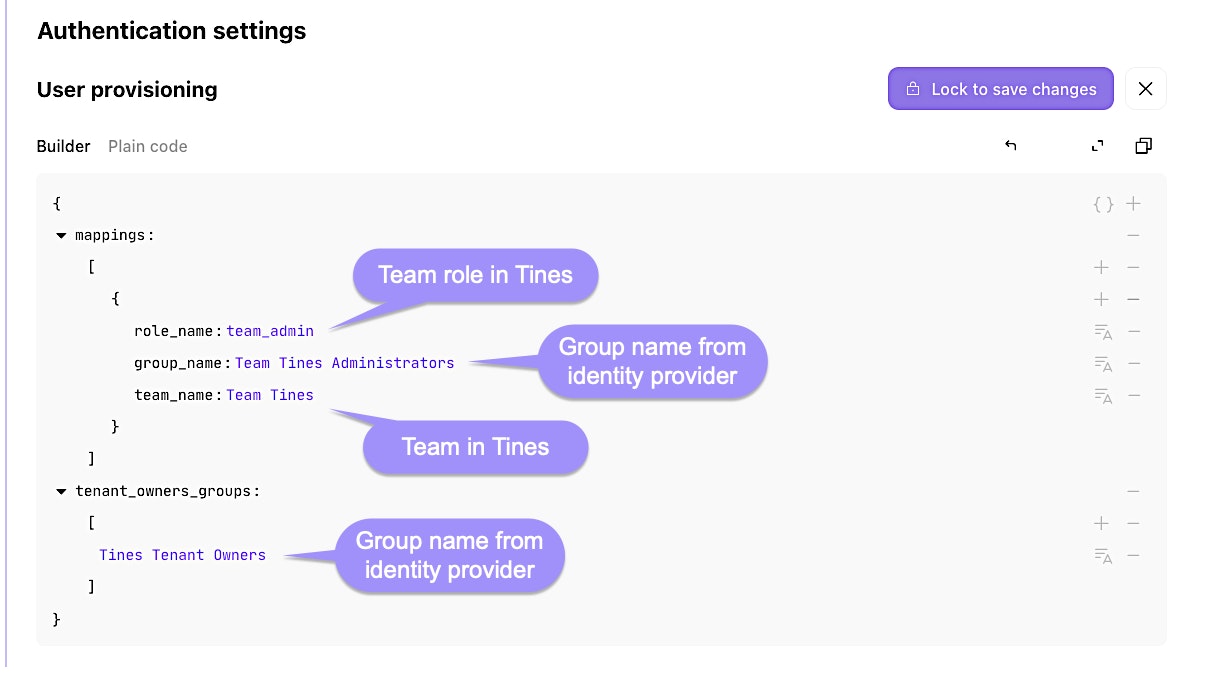Image resolution: width=1217 pixels, height=673 pixels.
Task: Collapse the mappings section
Action: (x=61, y=236)
